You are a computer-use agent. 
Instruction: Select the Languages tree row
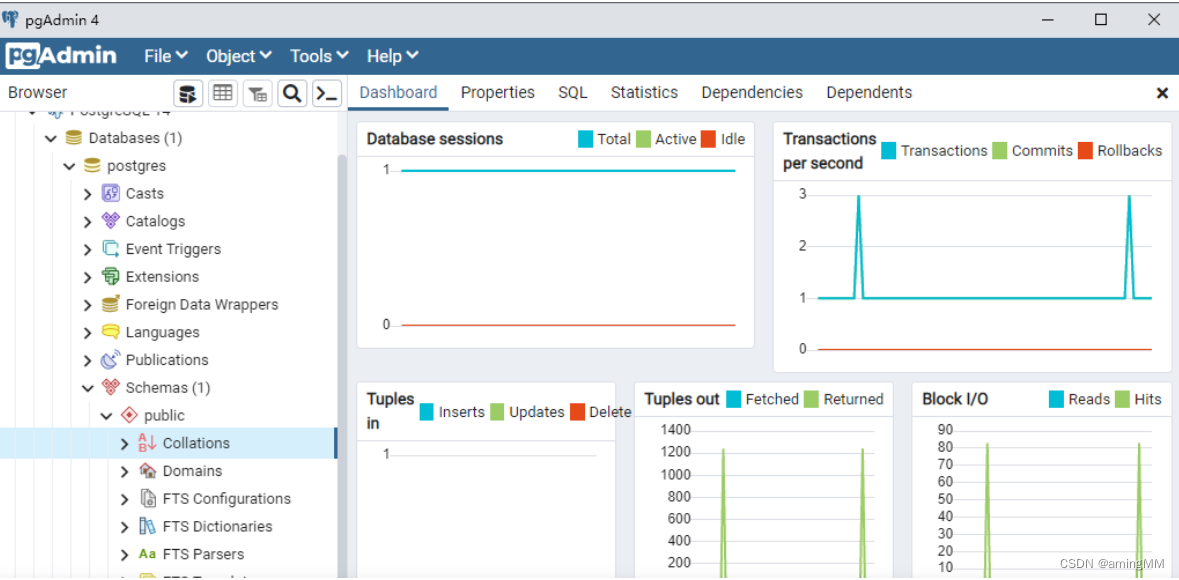pos(167,332)
